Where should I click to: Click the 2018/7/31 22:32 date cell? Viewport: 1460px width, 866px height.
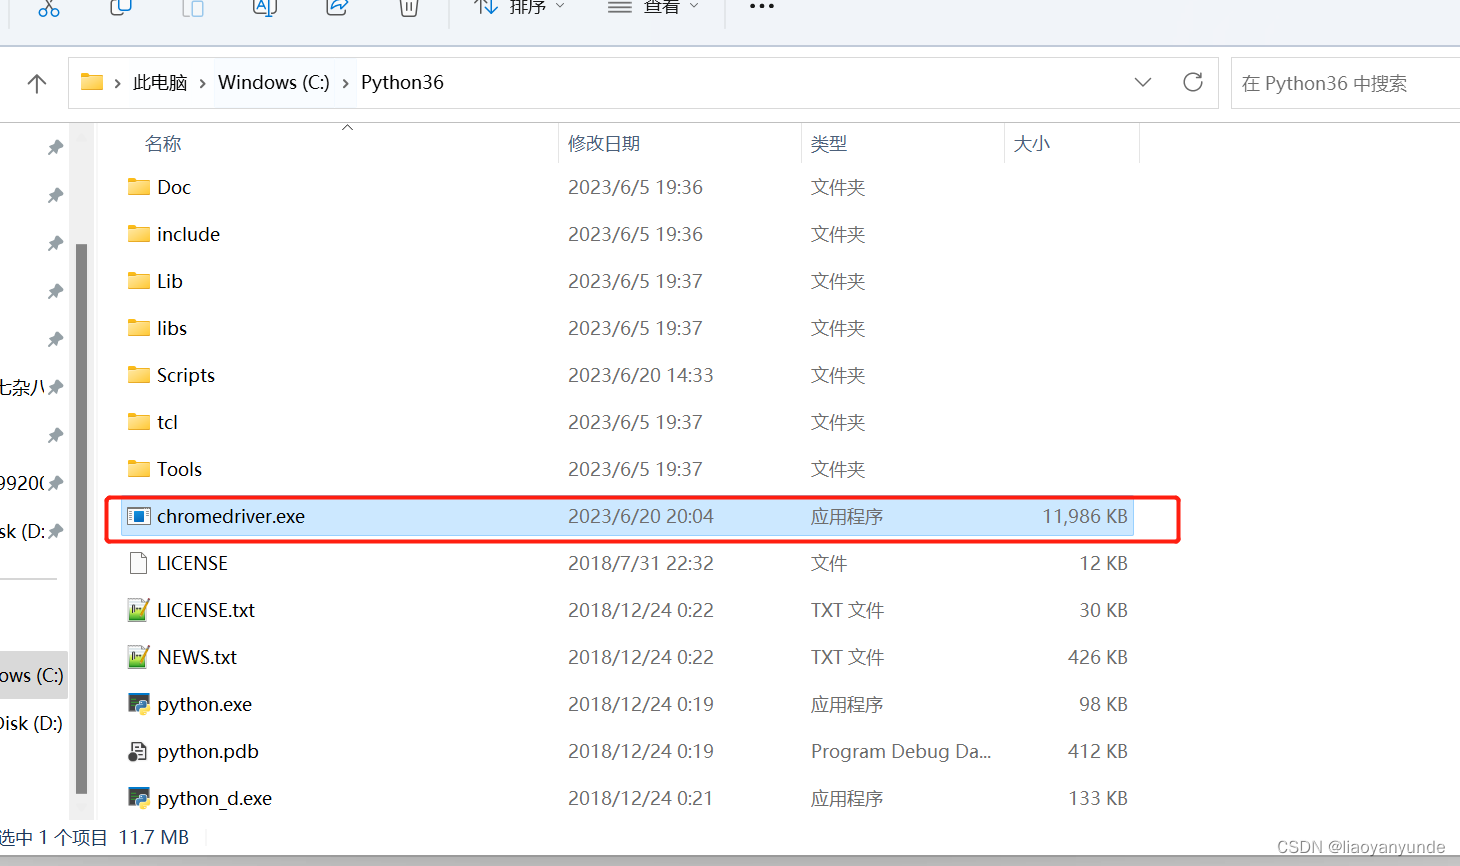pos(641,563)
